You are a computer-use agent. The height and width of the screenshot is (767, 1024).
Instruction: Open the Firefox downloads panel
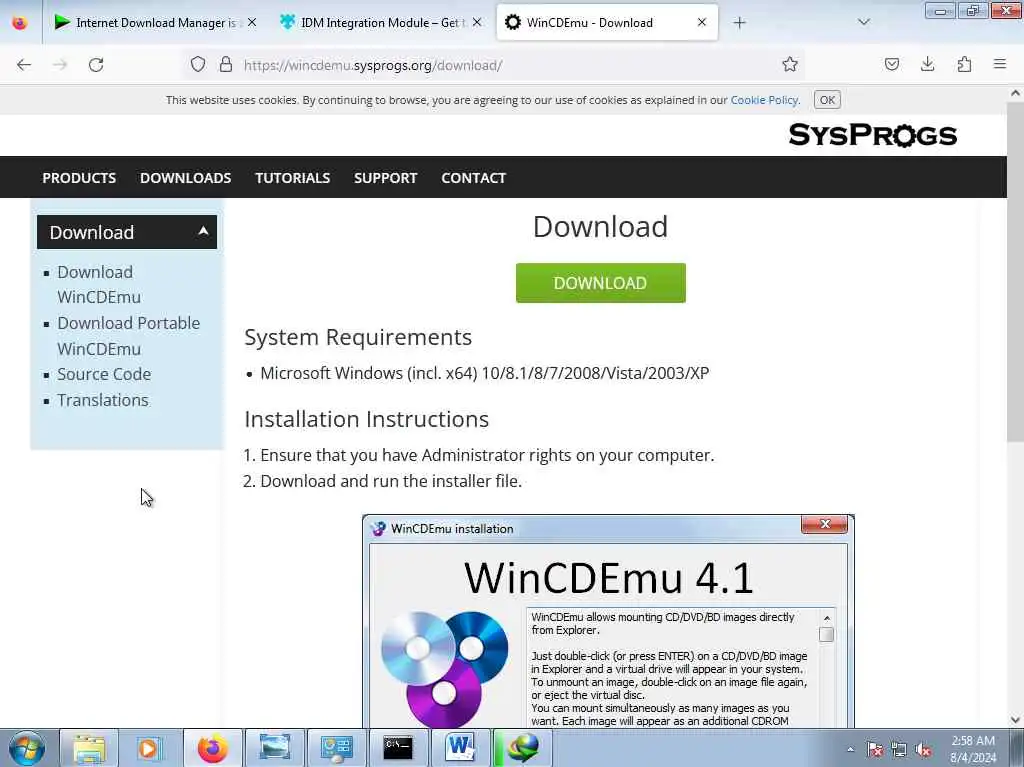tap(927, 64)
